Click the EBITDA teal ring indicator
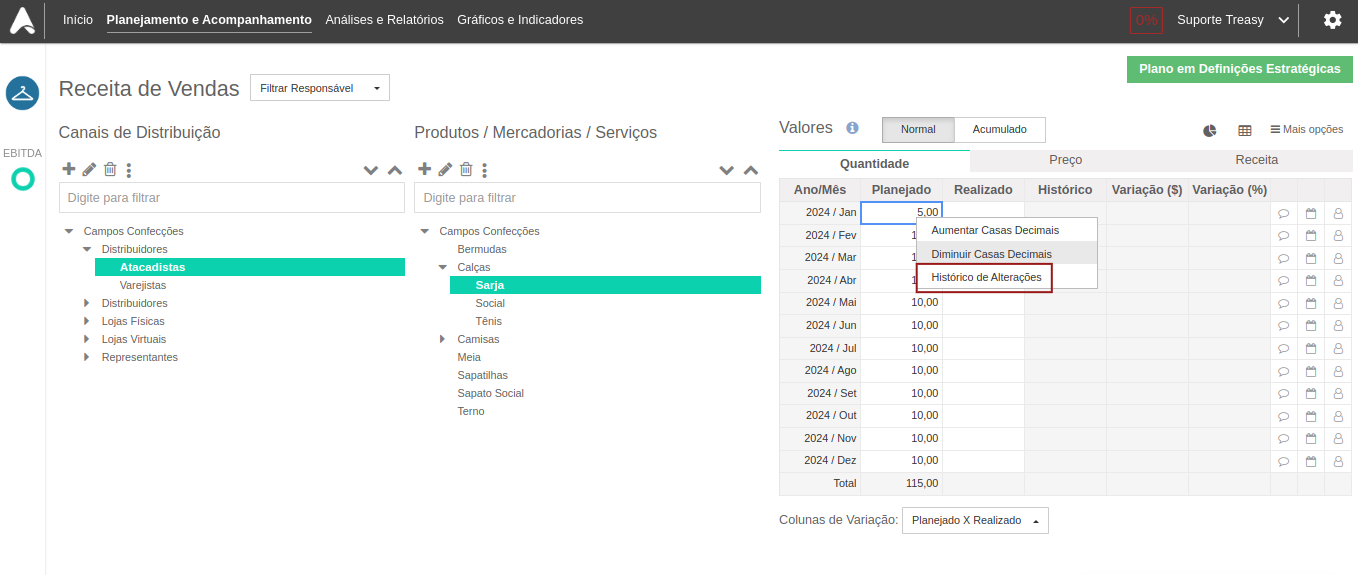Viewport: 1358px width, 575px height. tap(22, 179)
